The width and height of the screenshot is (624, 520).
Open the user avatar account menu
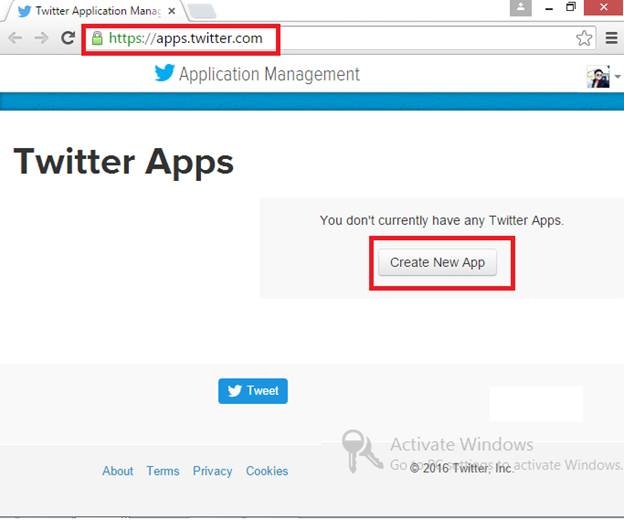click(x=598, y=76)
